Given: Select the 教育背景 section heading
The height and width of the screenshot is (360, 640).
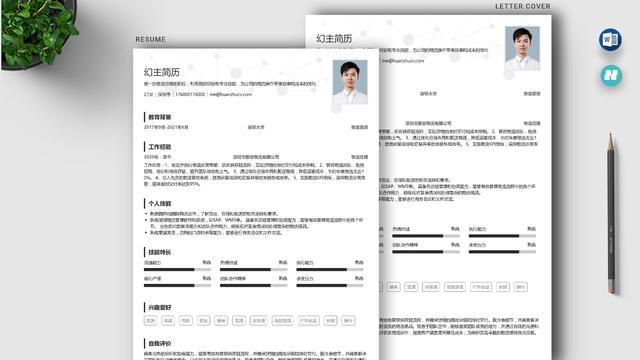Looking at the screenshot, I should 160,117.
